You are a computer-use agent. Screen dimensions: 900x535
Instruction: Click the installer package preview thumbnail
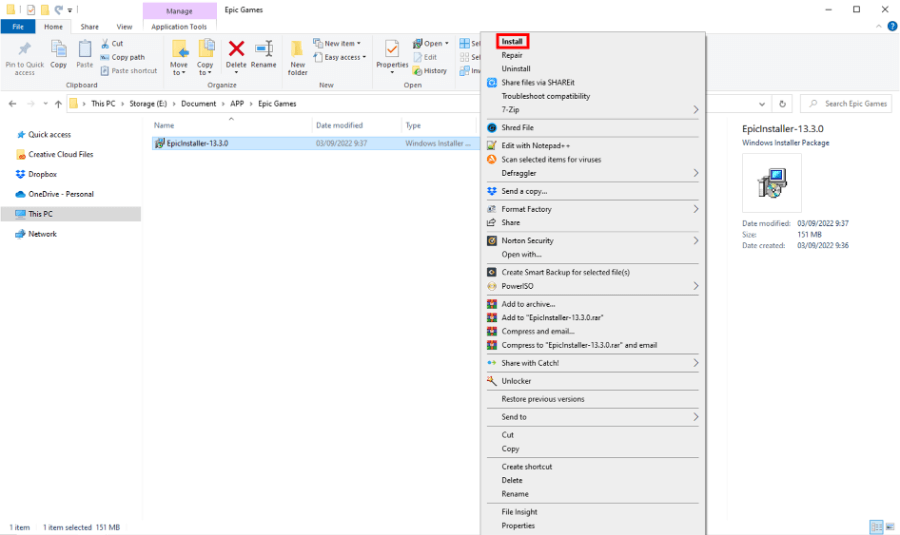click(x=771, y=183)
